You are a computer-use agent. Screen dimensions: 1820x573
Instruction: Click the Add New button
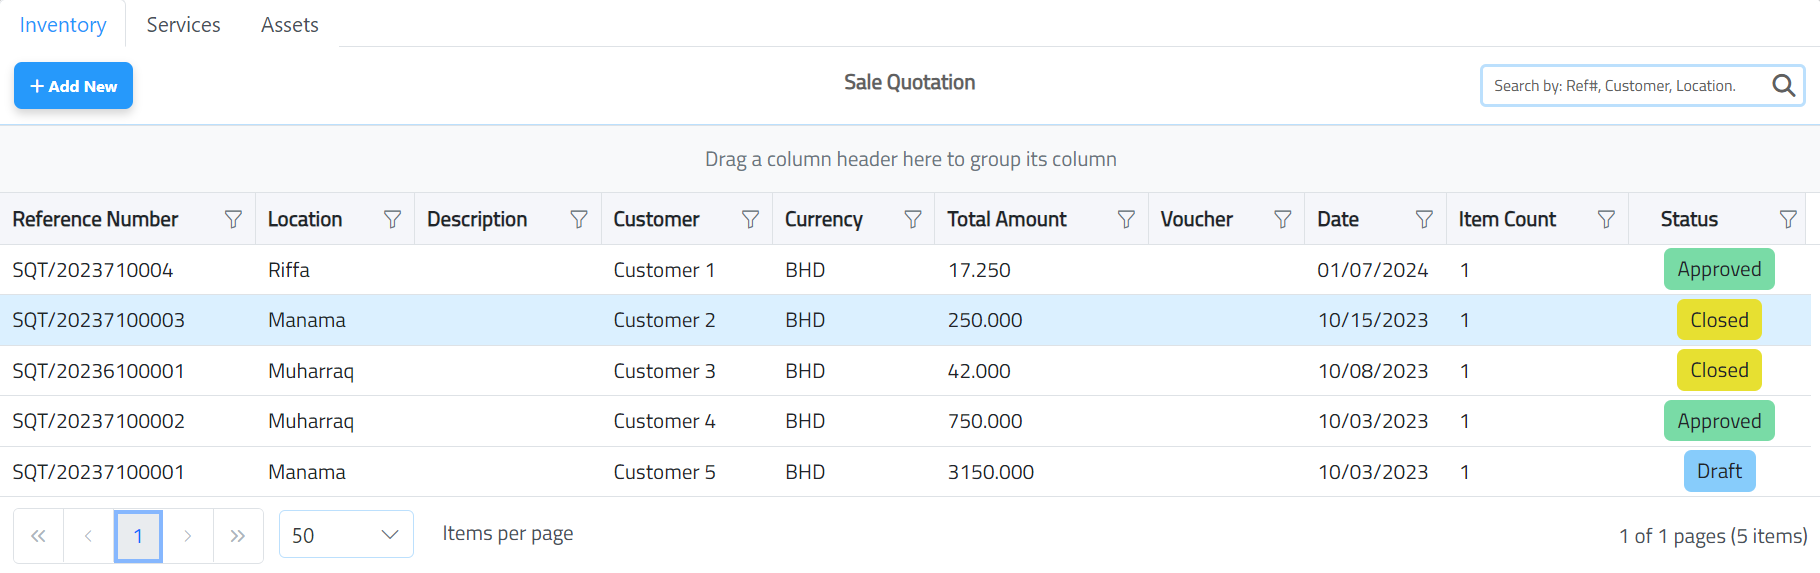(73, 86)
